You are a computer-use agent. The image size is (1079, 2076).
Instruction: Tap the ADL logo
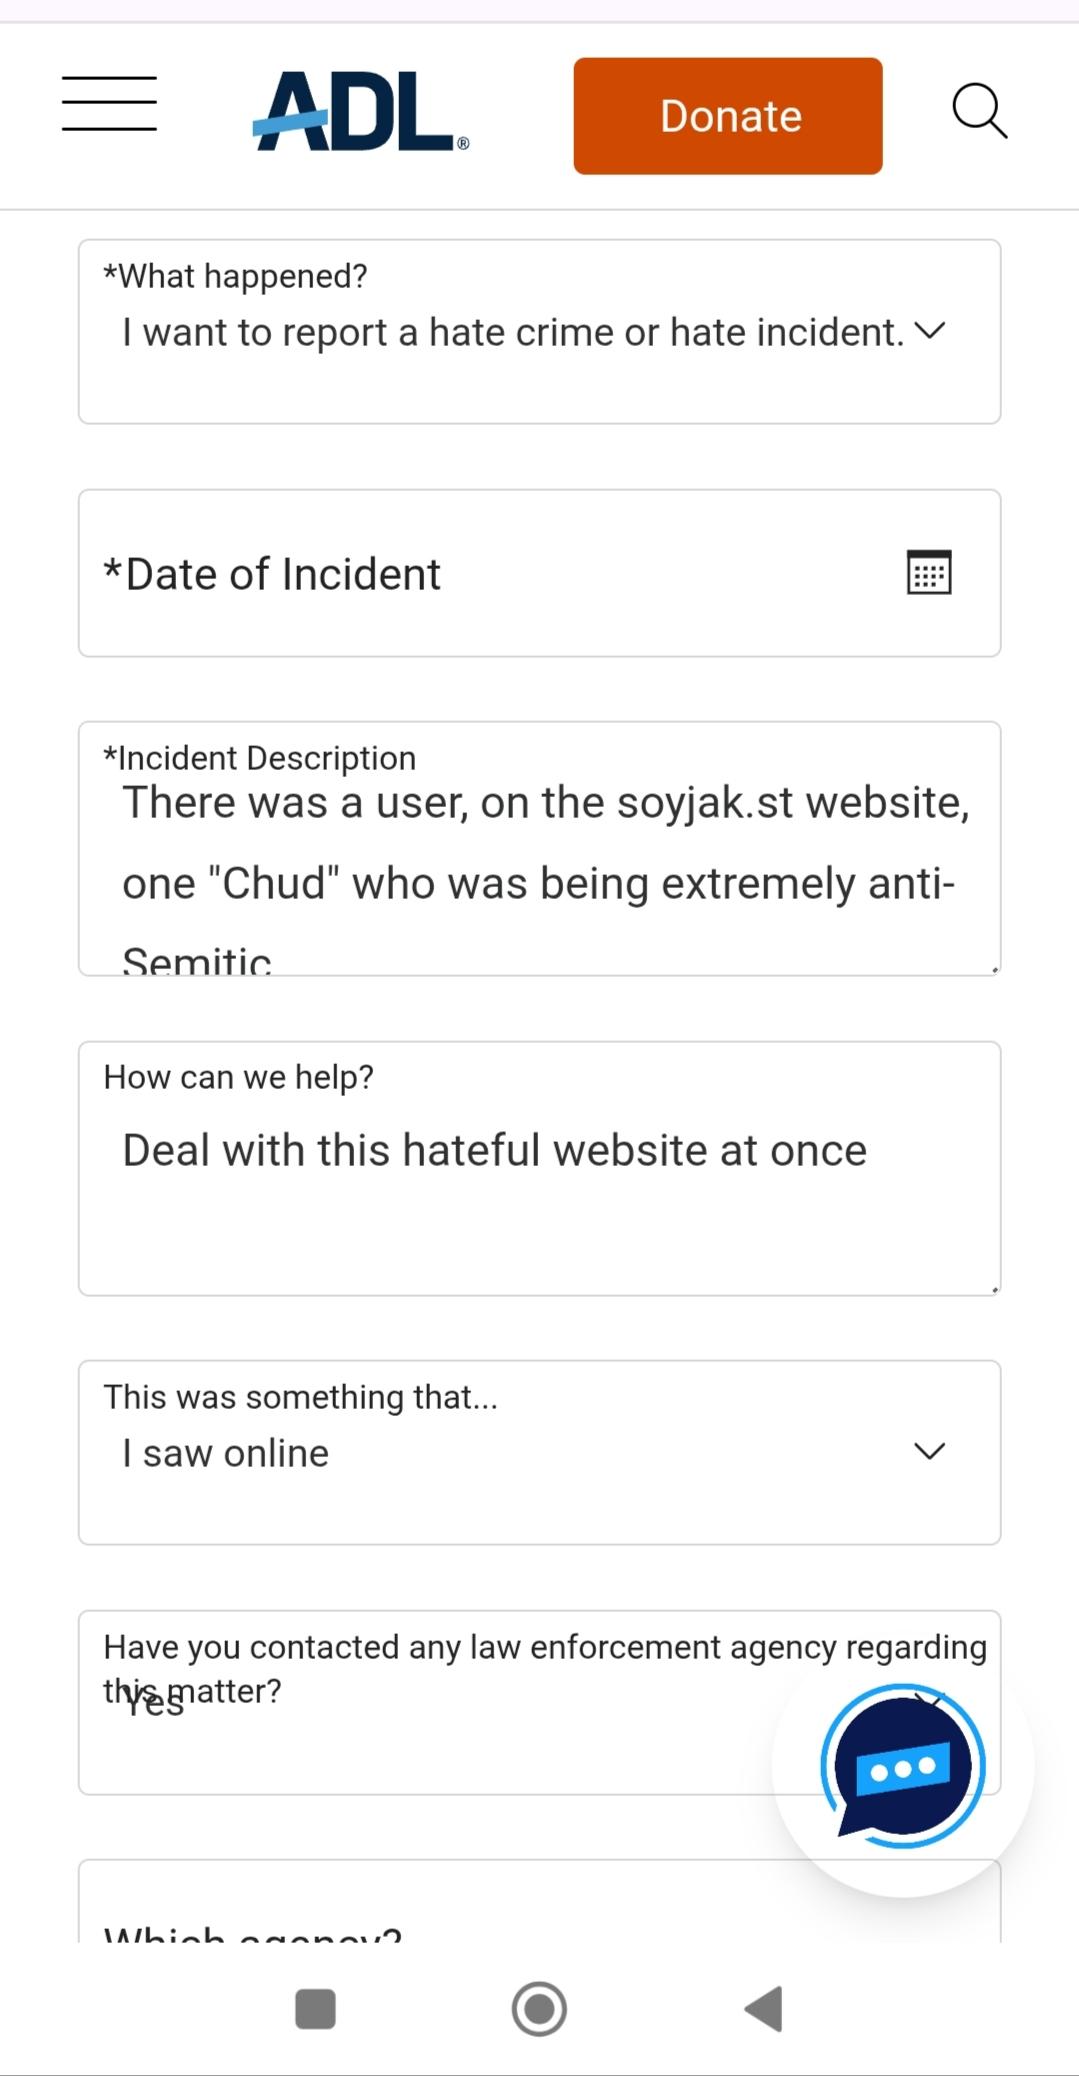coord(360,112)
